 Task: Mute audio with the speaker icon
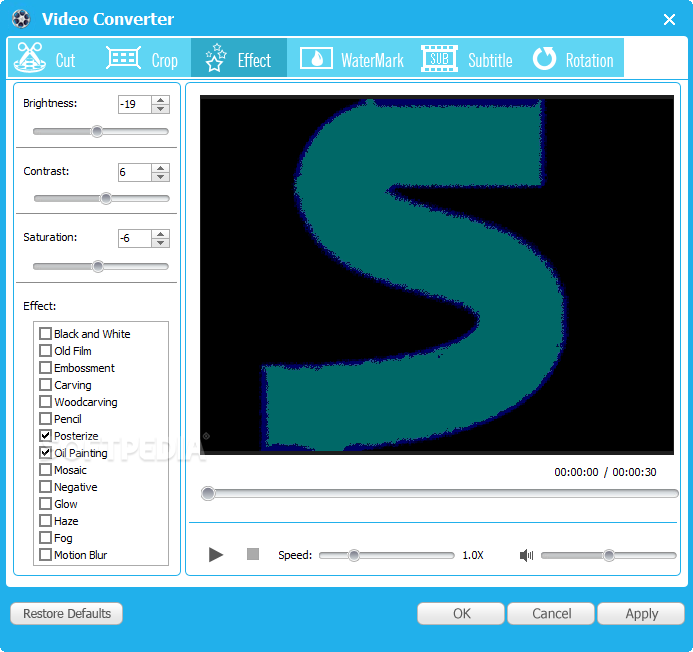click(526, 555)
